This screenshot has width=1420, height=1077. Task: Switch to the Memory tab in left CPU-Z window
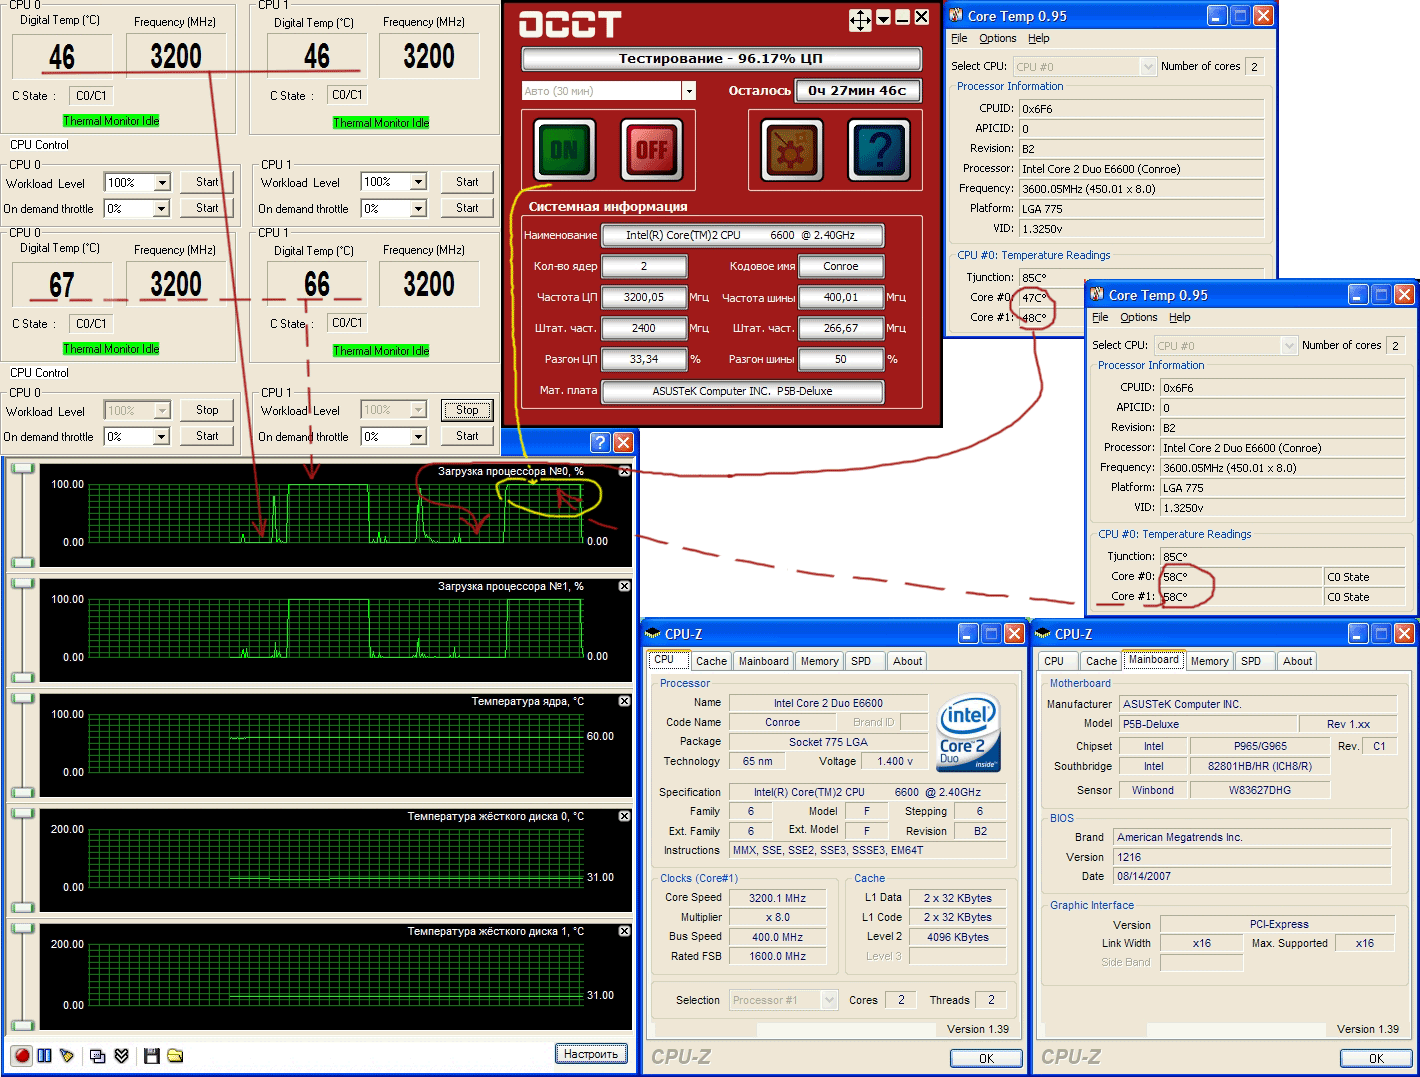click(x=819, y=661)
